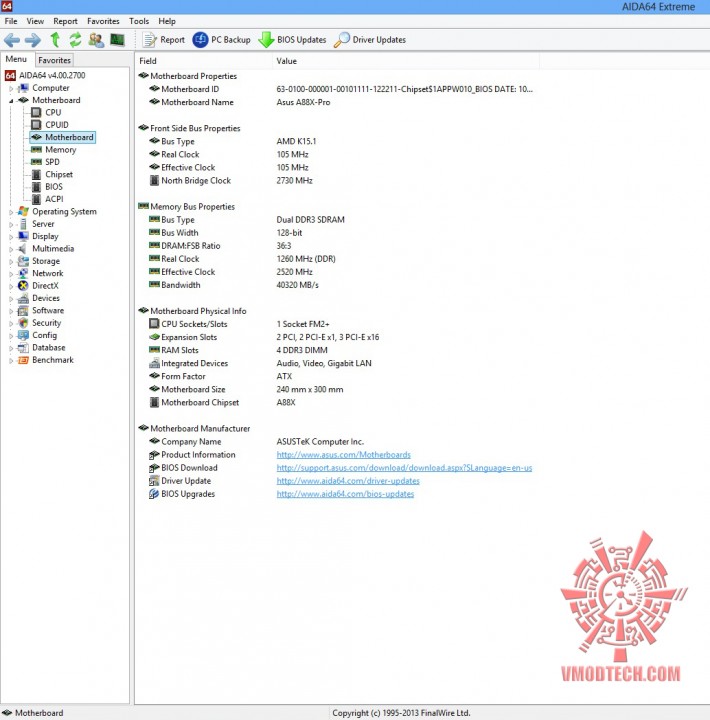Select the Motherboard Chipset row
This screenshot has height=720, width=710.
338,403
